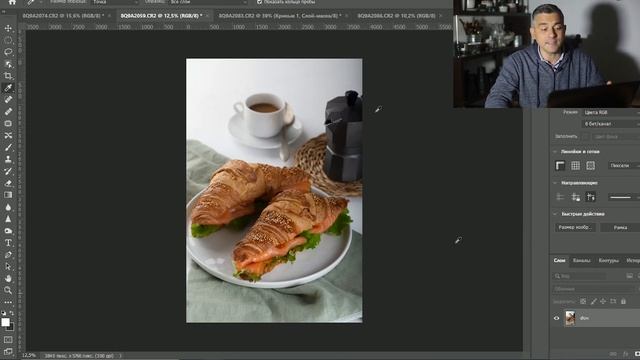
Task: Select the Hand tool
Action: coord(8,278)
